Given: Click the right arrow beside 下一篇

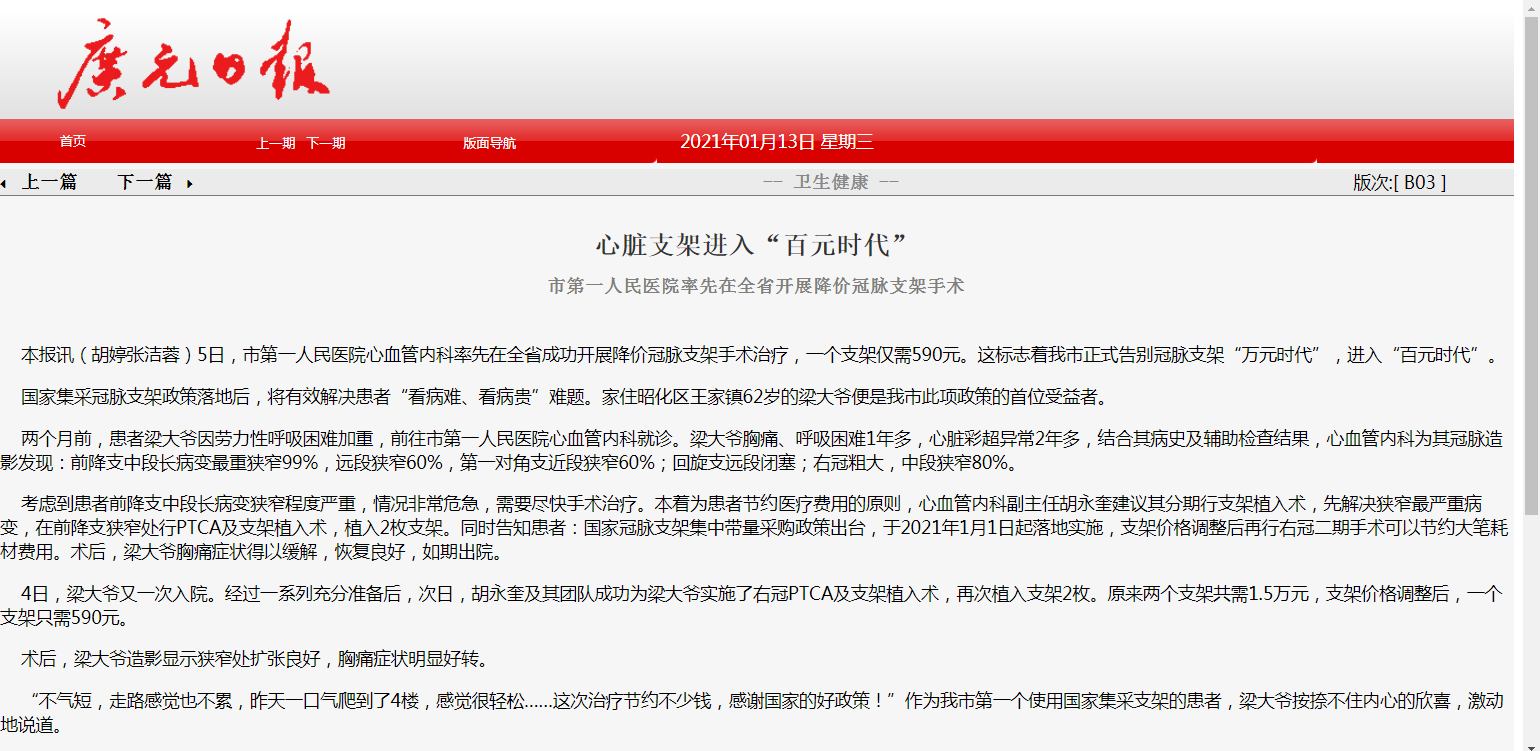Looking at the screenshot, I should [190, 183].
